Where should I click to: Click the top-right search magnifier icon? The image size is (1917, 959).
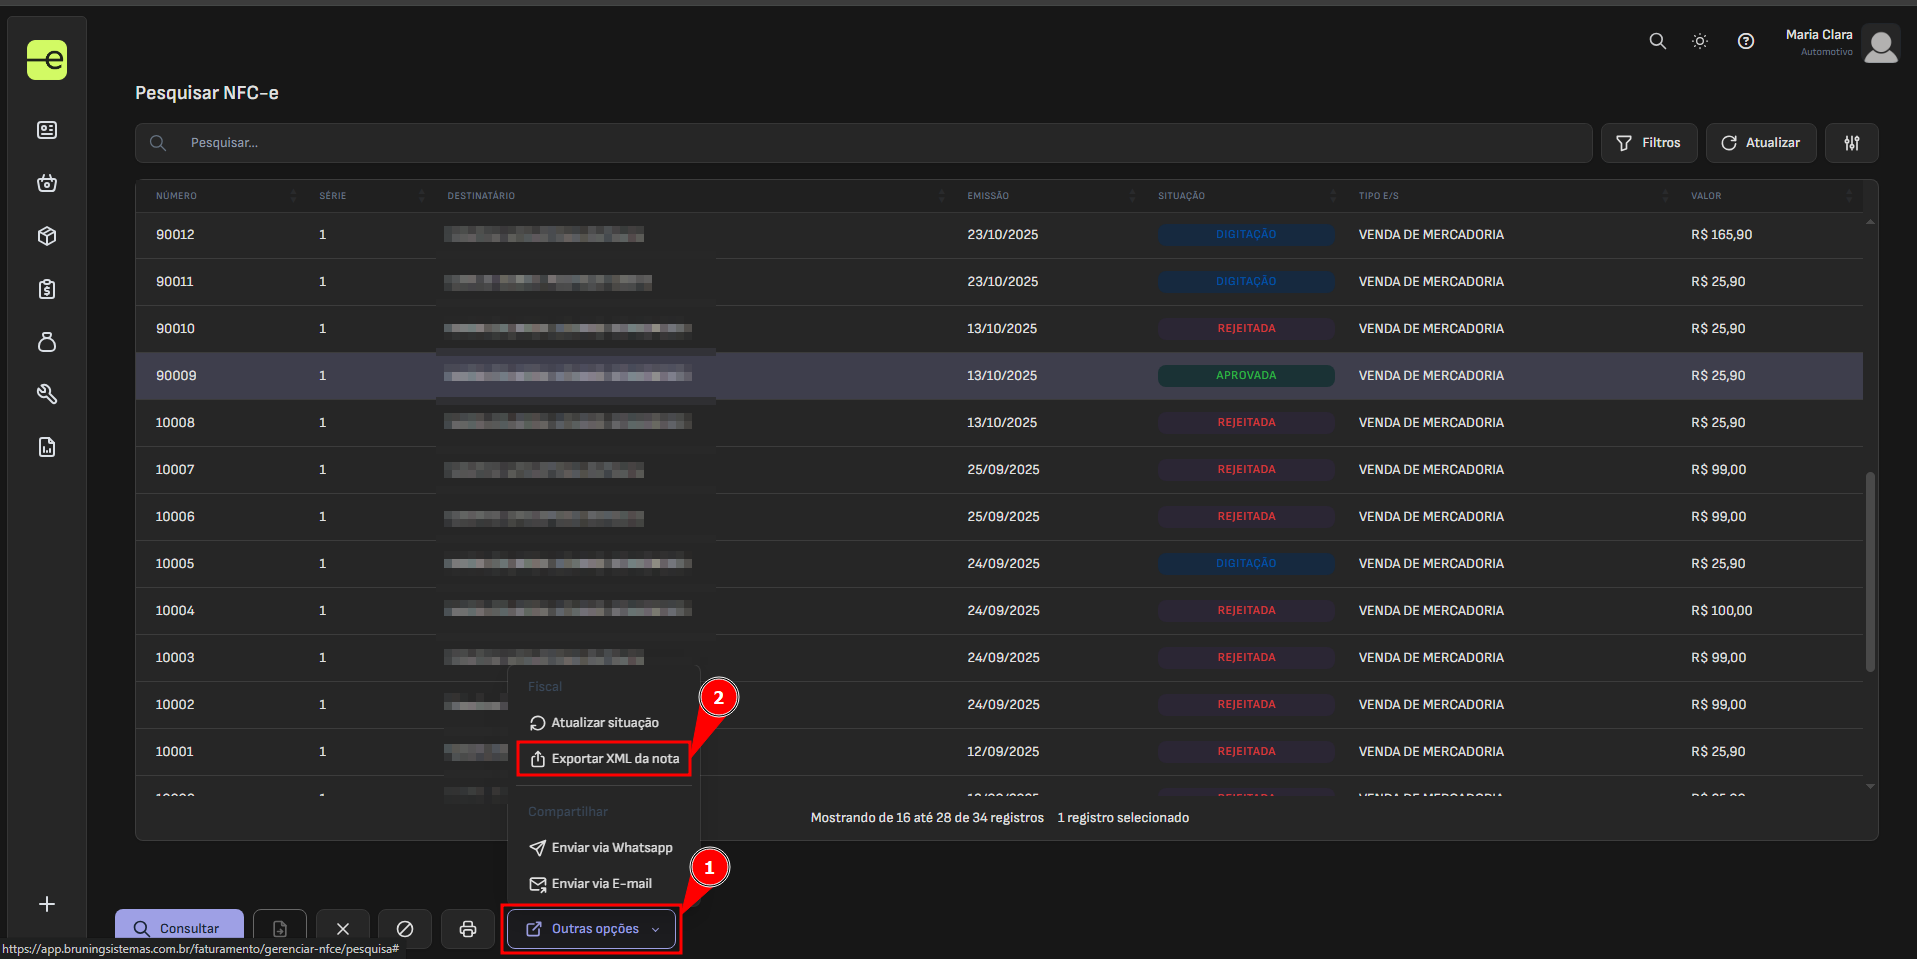[1657, 41]
